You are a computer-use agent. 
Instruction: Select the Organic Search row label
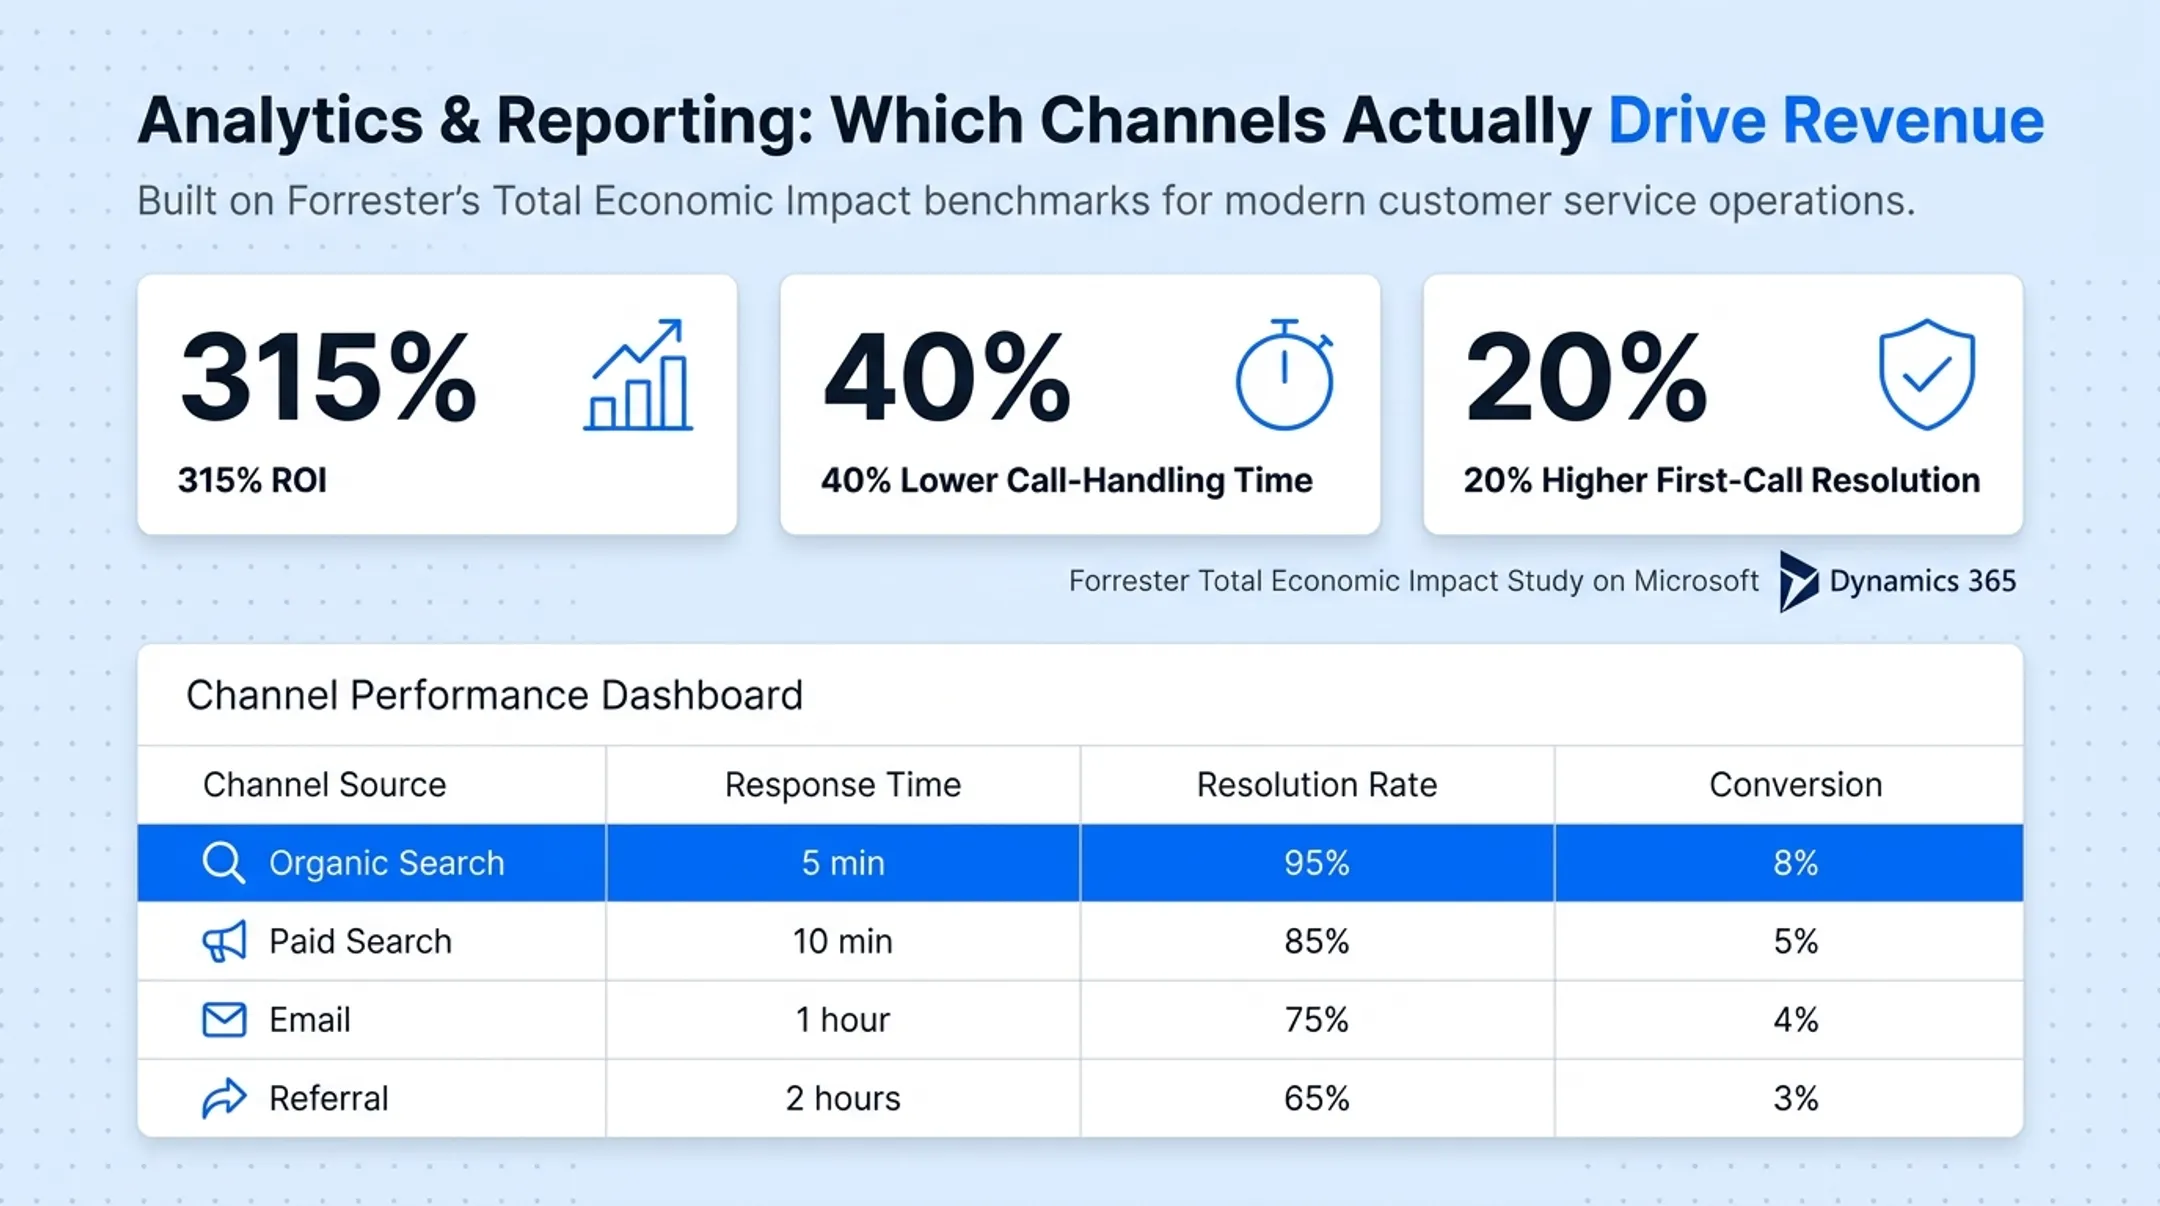pyautogui.click(x=387, y=863)
